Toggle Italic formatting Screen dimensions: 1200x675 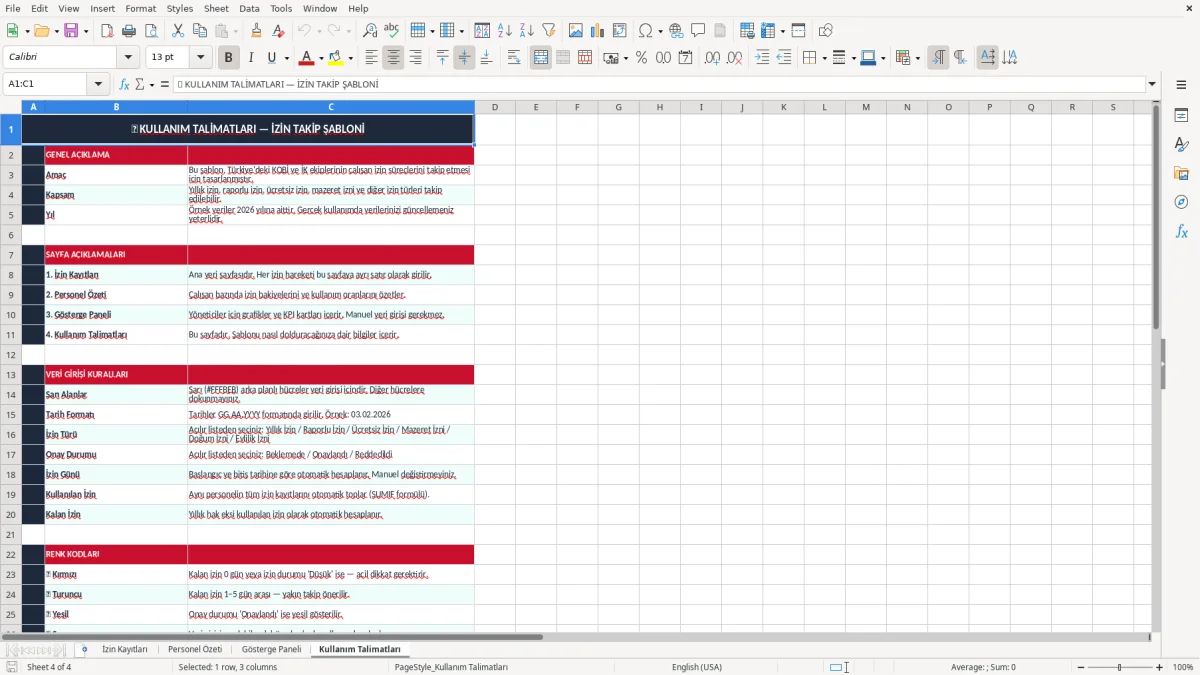(251, 58)
